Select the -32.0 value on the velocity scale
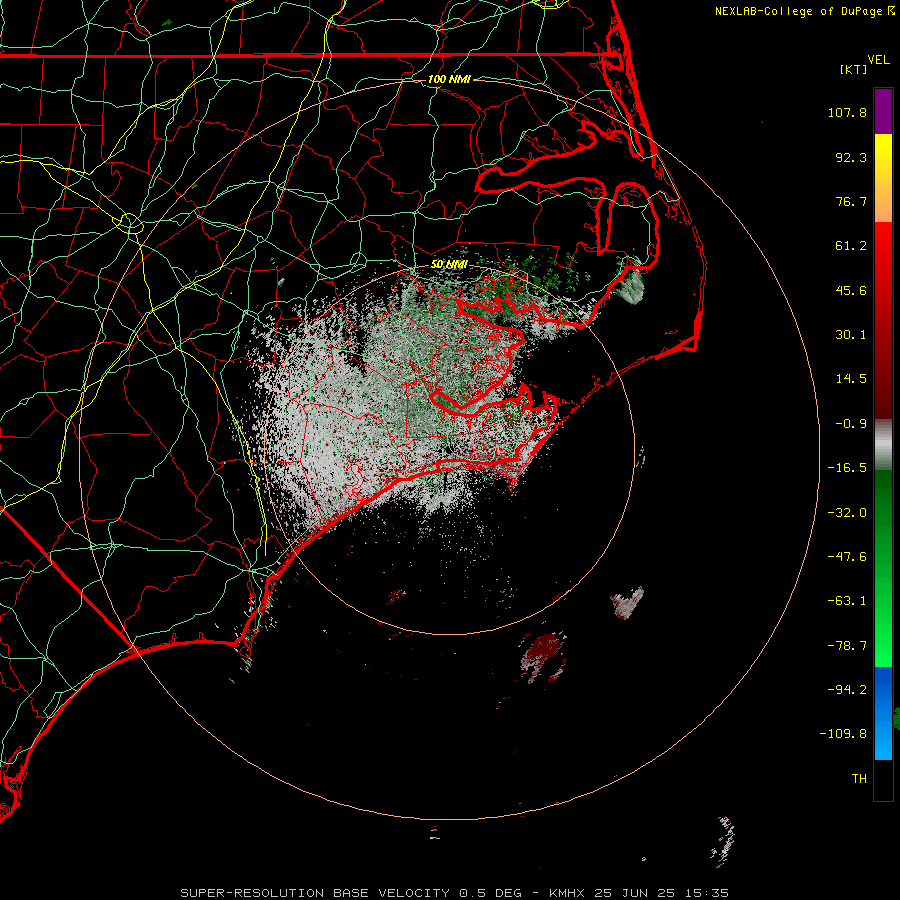Image resolution: width=900 pixels, height=900 pixels. (x=847, y=513)
